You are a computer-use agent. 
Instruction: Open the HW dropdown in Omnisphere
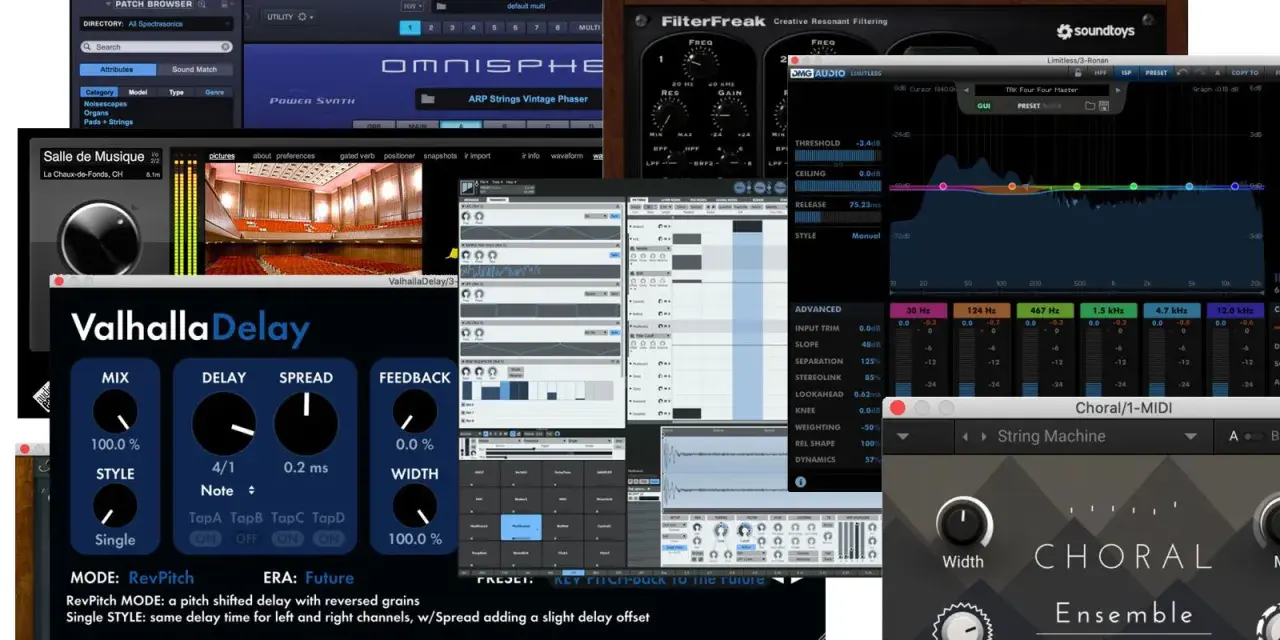tap(412, 6)
